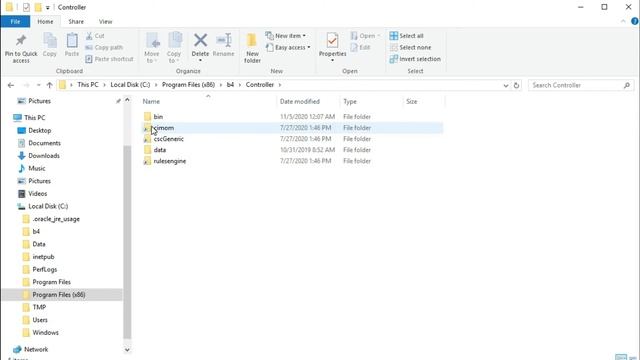Image resolution: width=640 pixels, height=360 pixels.
Task: Click This PC in the address bar
Action: tap(88, 85)
